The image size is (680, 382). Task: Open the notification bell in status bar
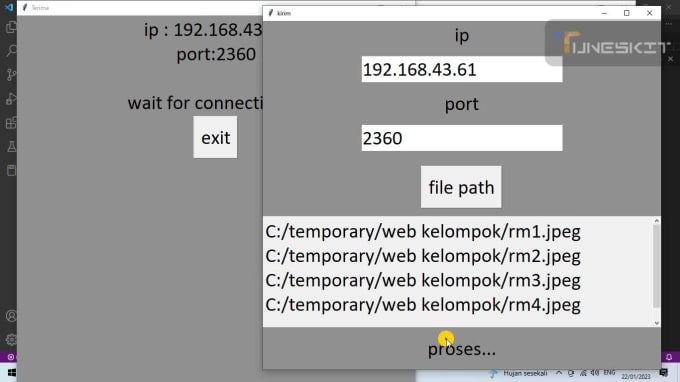pos(669,357)
